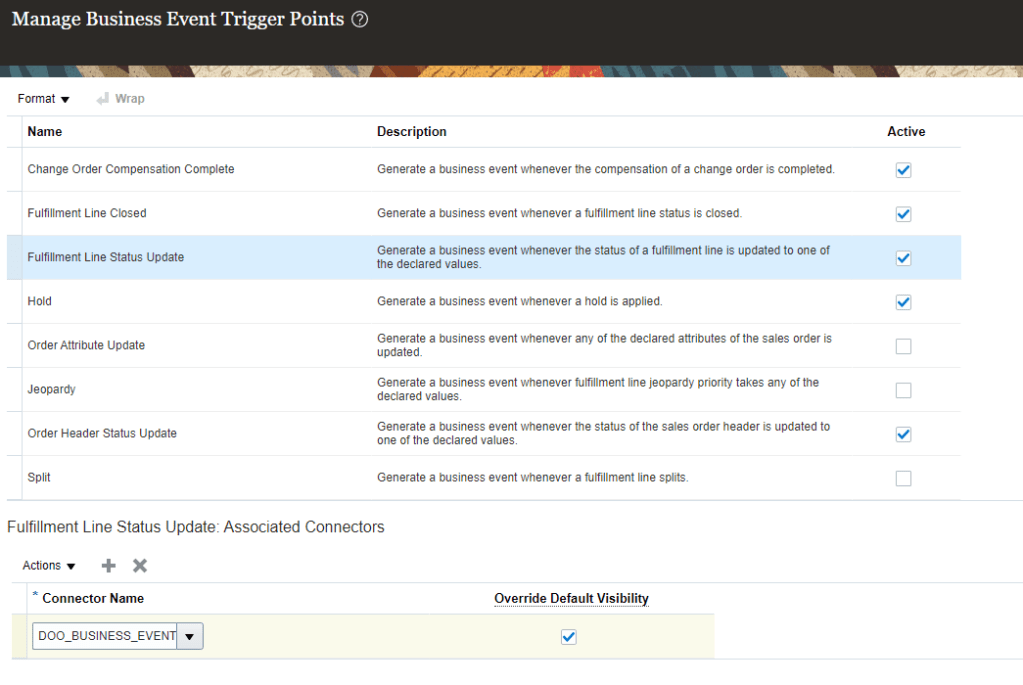Click the Override Default Visibility header link
The image size is (1023, 685).
coord(571,599)
